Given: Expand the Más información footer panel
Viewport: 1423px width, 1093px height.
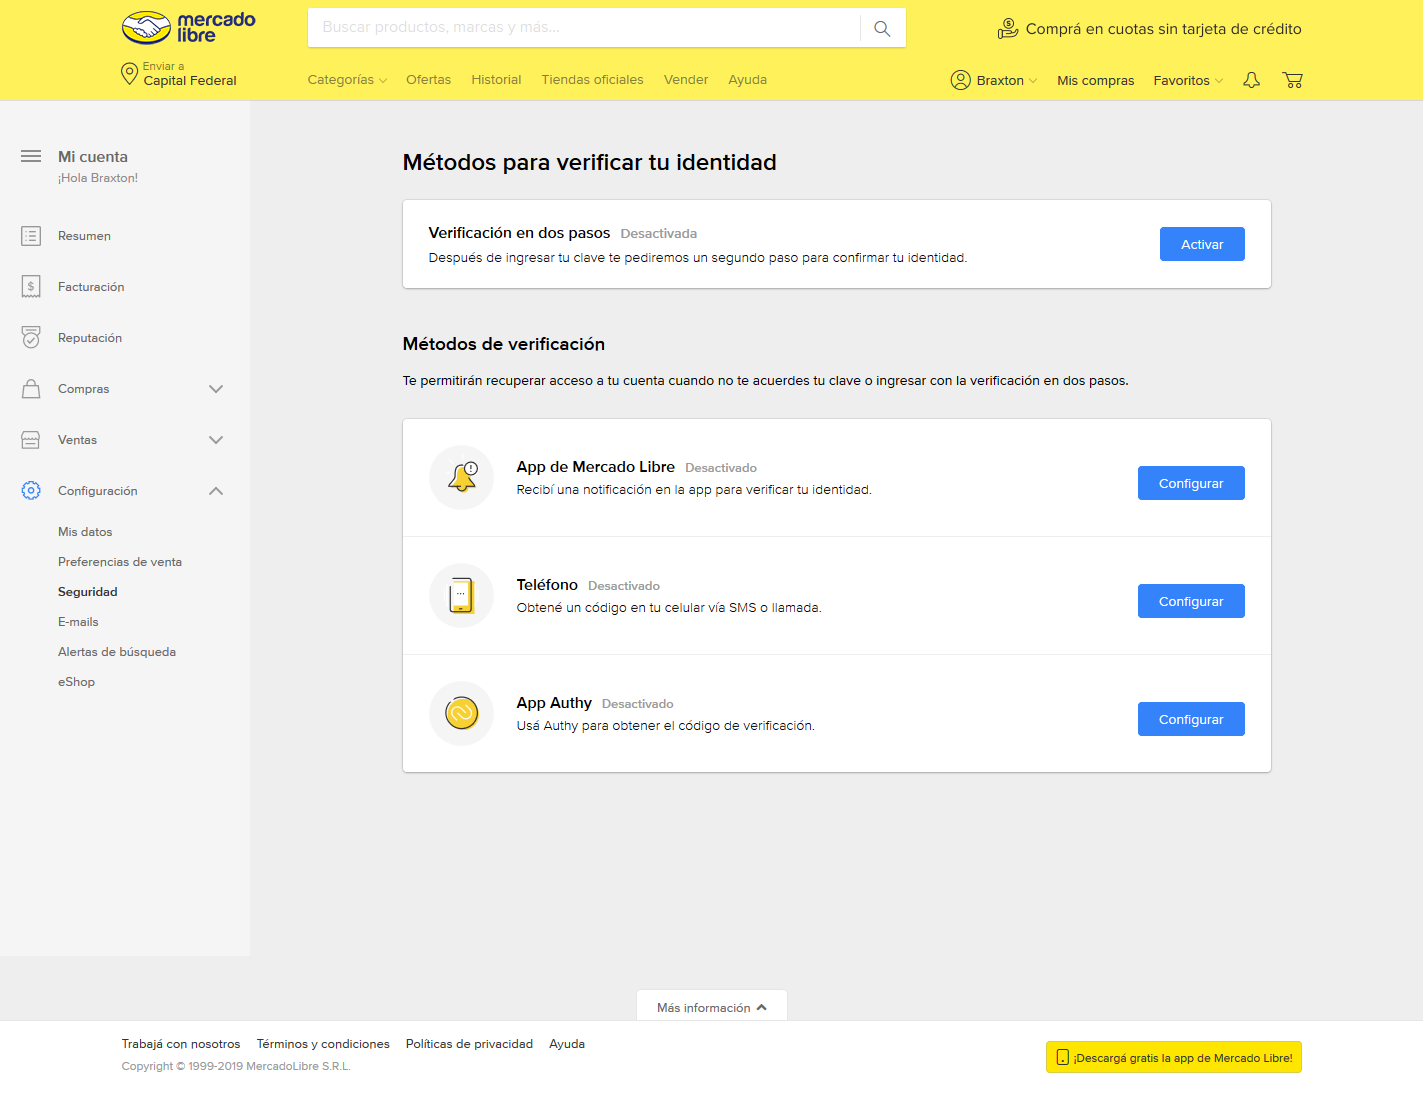Looking at the screenshot, I should pyautogui.click(x=712, y=1007).
